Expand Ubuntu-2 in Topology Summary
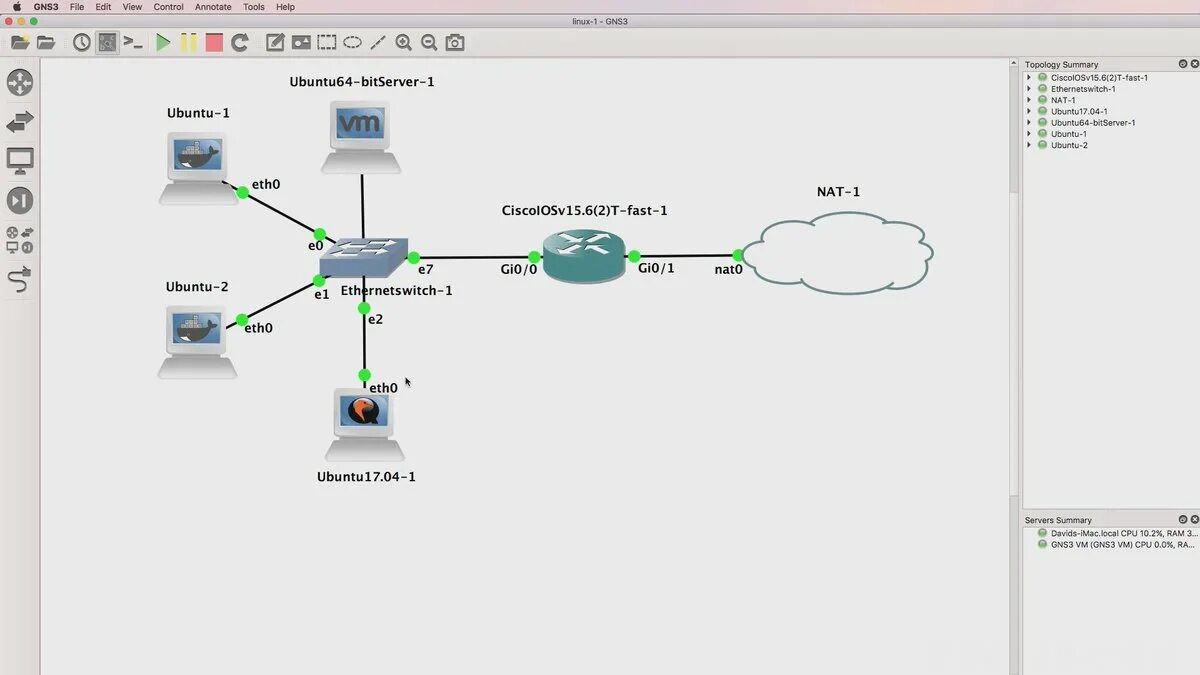The height and width of the screenshot is (675, 1200). click(x=1029, y=145)
